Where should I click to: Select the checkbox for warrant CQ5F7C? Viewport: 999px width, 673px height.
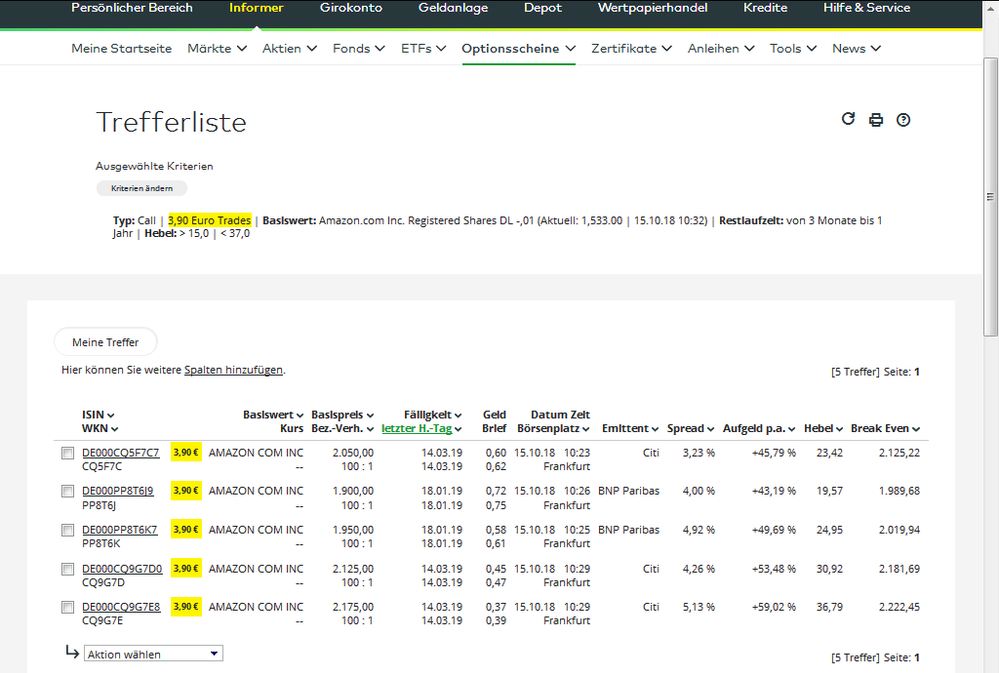click(67, 452)
